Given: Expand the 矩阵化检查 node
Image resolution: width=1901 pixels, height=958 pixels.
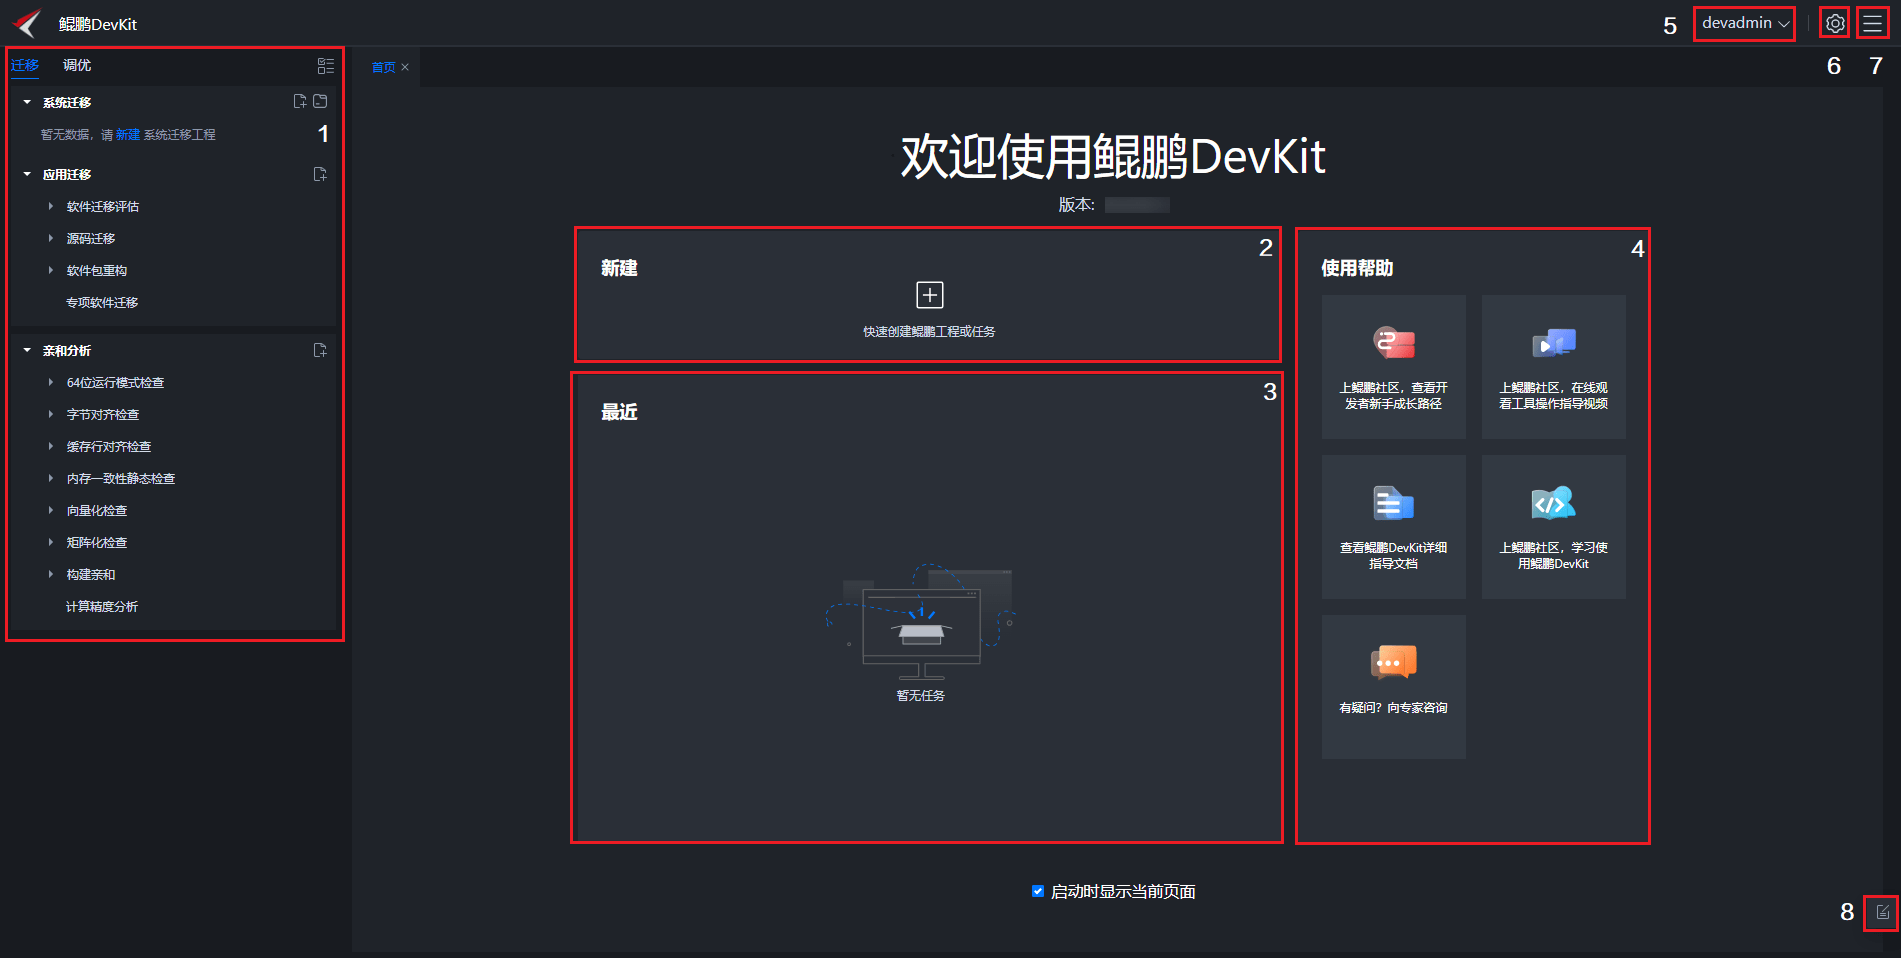Looking at the screenshot, I should 51,542.
